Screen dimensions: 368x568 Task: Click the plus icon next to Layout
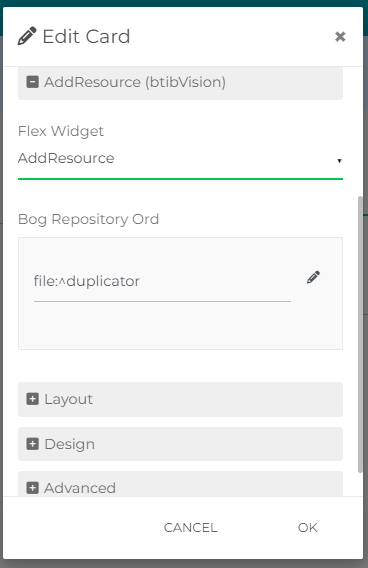point(33,399)
